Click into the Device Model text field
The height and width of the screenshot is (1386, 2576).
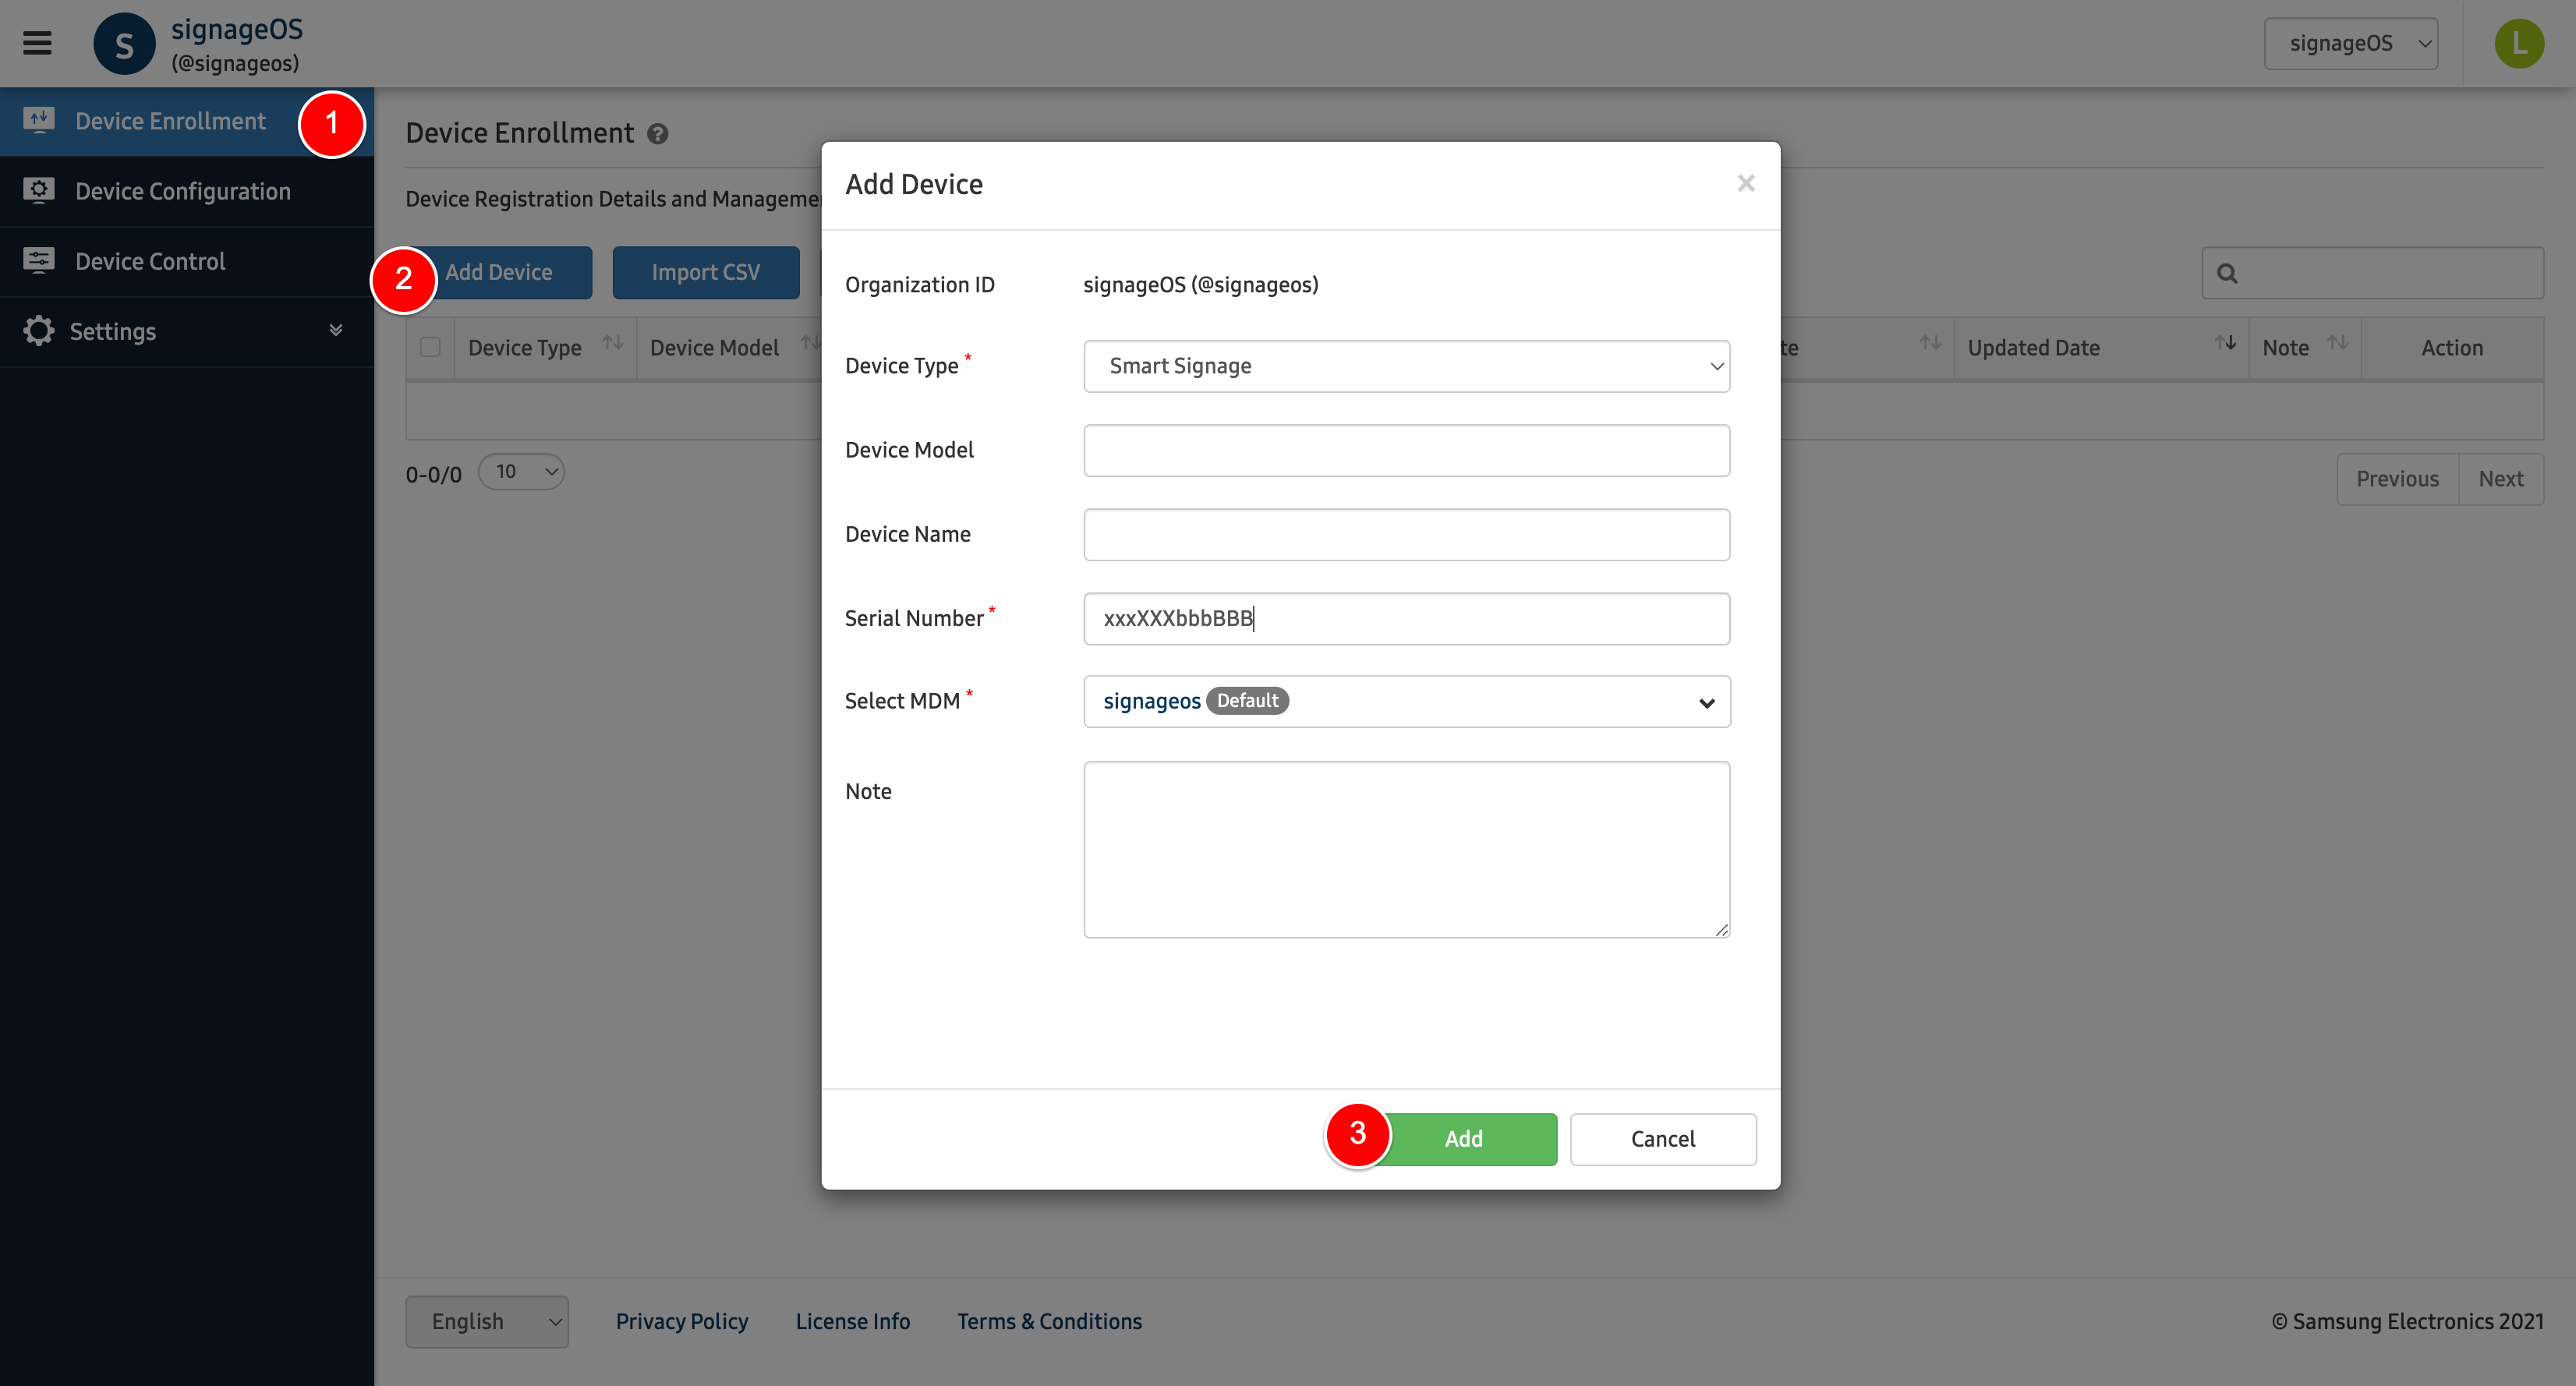[x=1406, y=450]
